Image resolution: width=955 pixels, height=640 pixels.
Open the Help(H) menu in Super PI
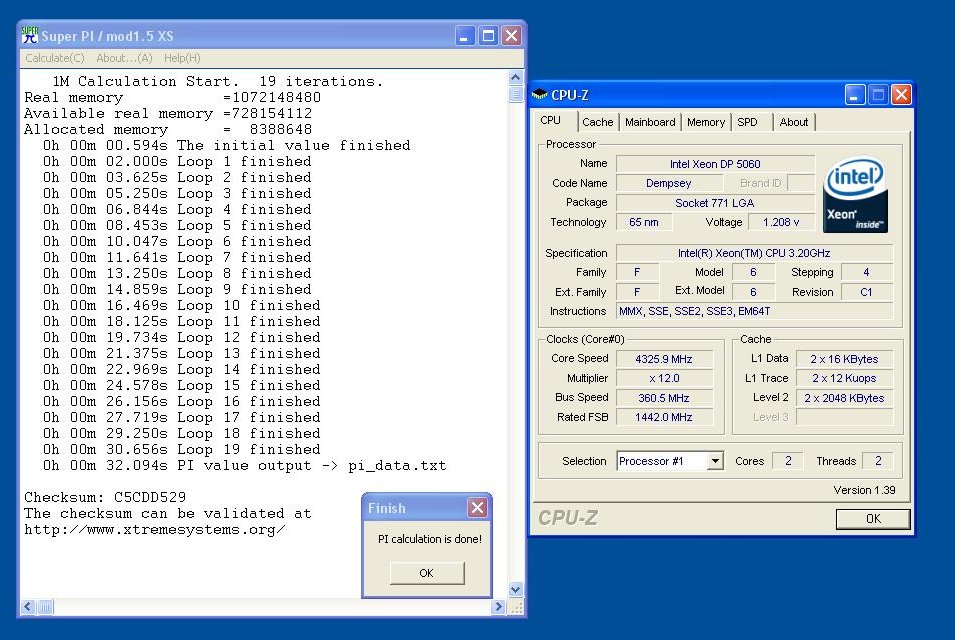click(x=182, y=58)
